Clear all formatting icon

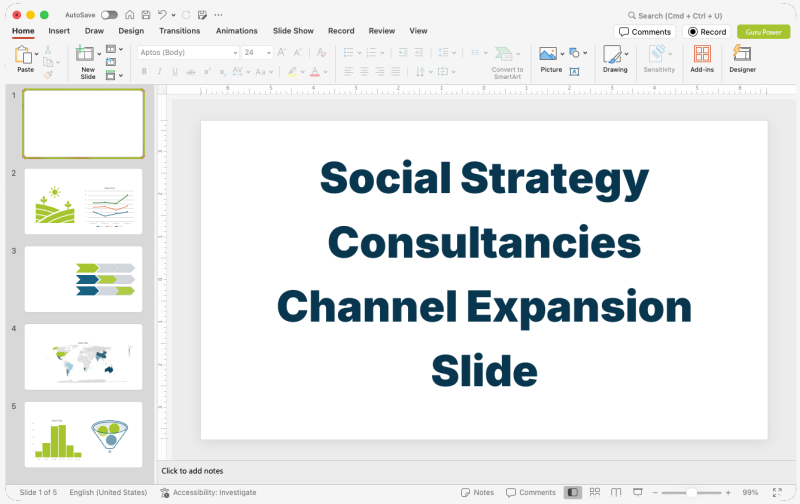(x=321, y=52)
